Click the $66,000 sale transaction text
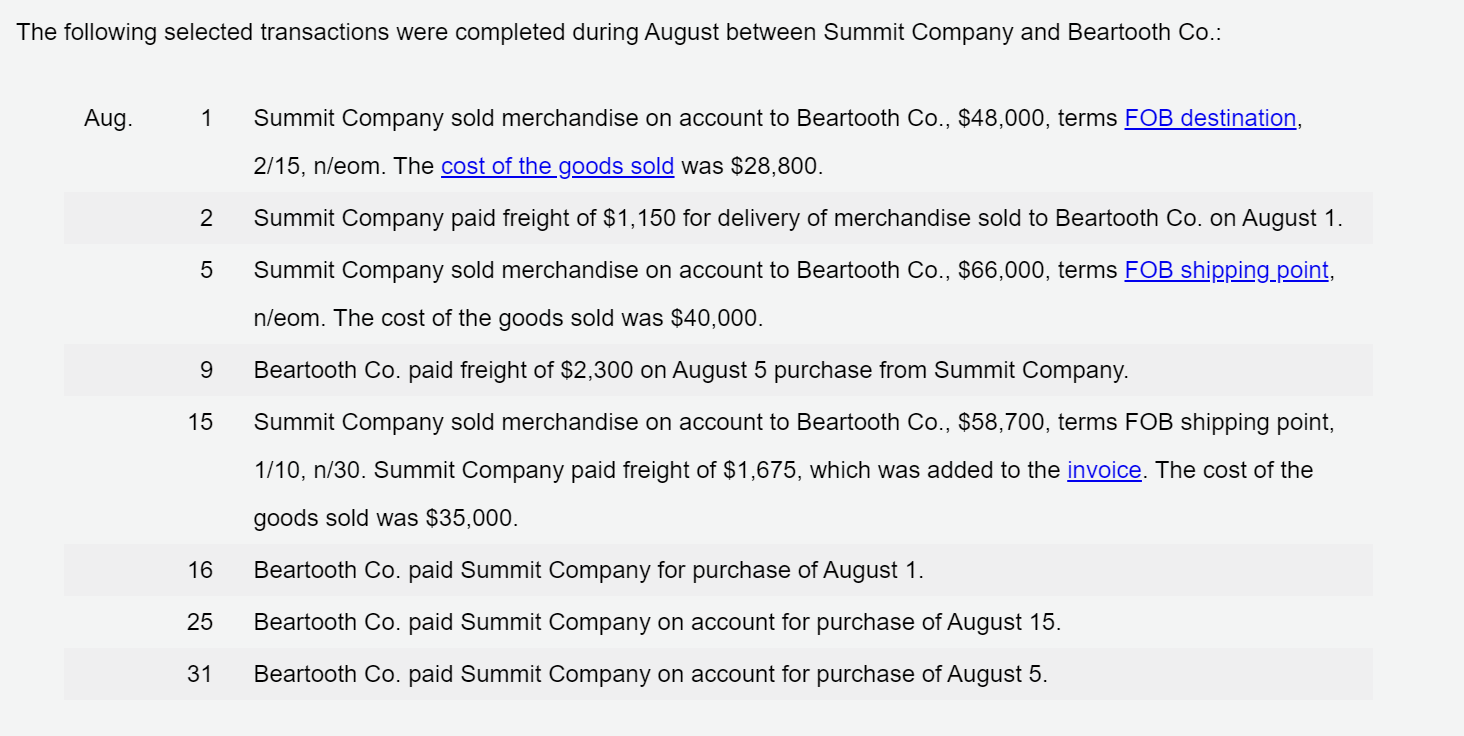The image size is (1464, 736). (x=794, y=294)
